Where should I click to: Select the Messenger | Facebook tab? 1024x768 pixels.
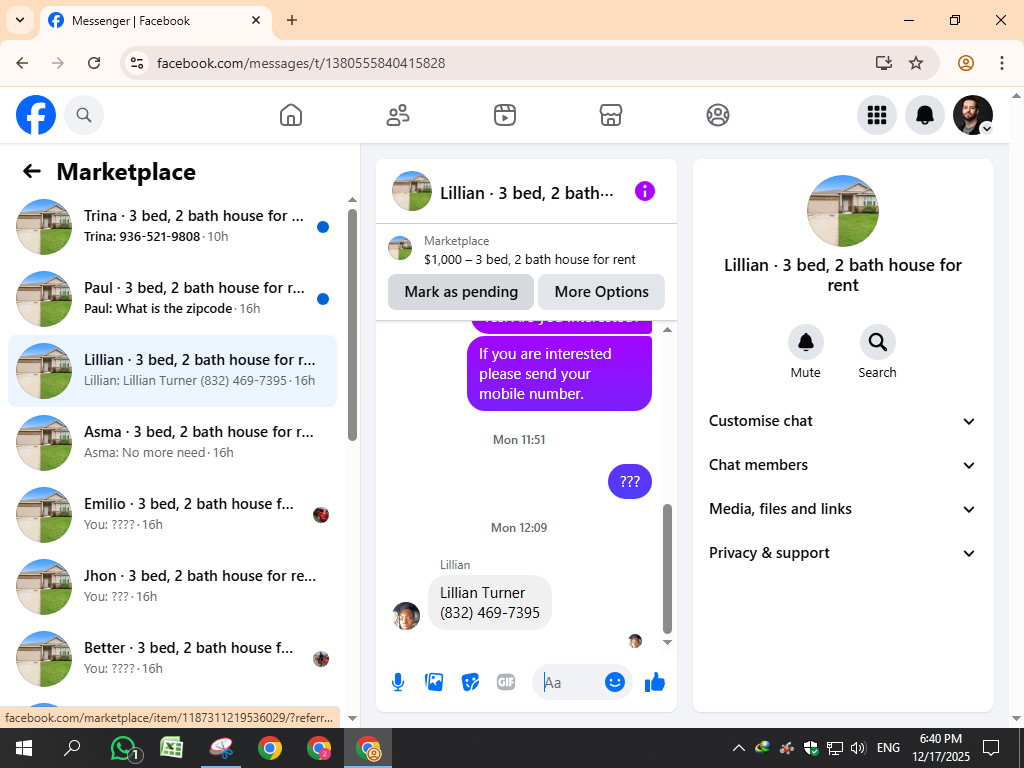(x=155, y=21)
